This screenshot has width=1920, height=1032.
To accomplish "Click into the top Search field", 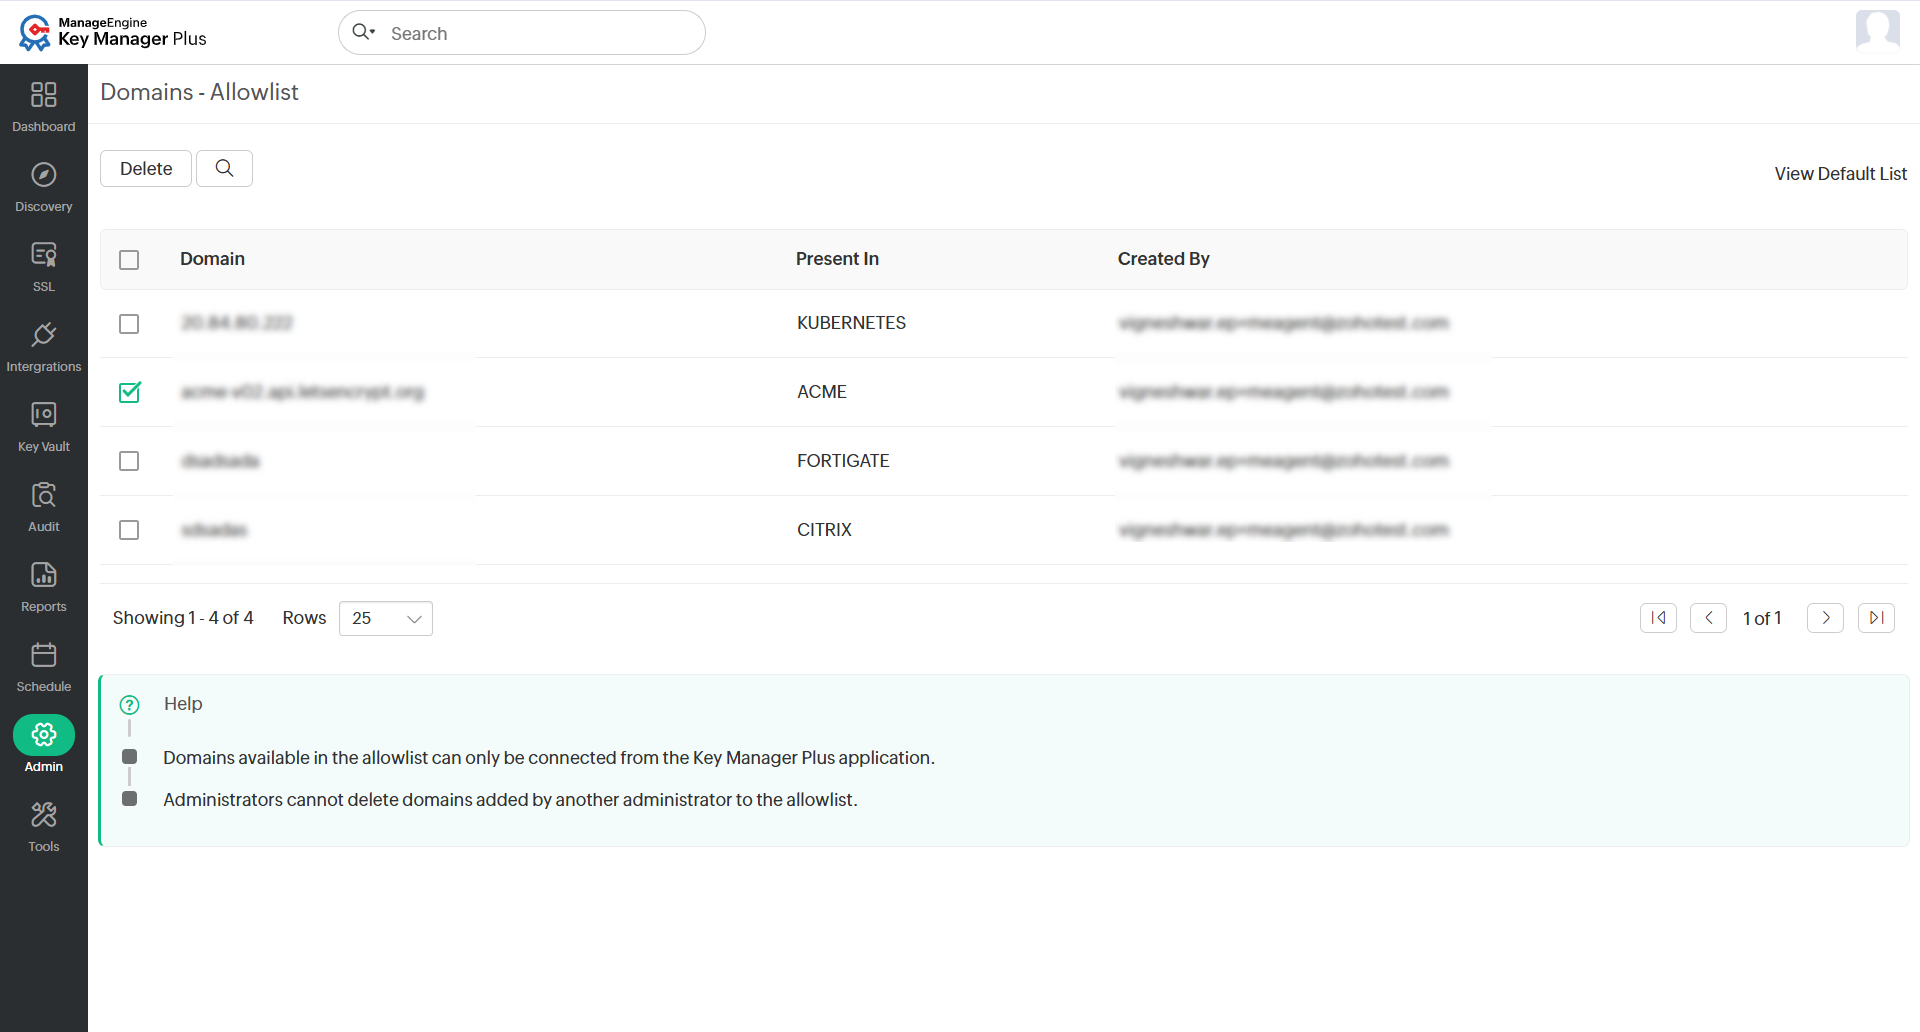I will 522,33.
